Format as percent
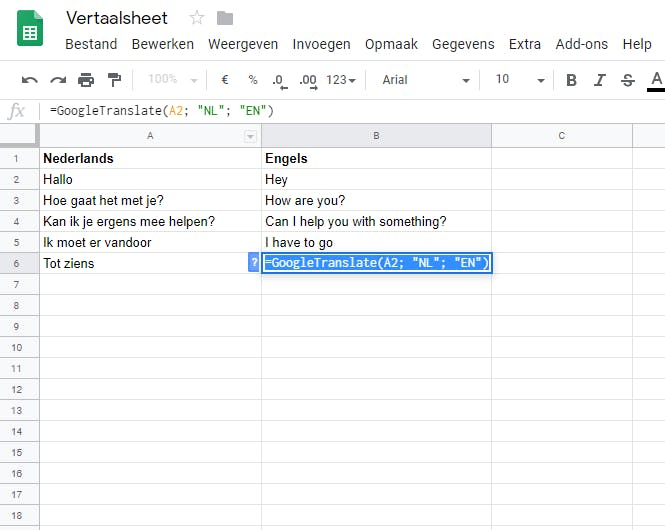 point(252,80)
